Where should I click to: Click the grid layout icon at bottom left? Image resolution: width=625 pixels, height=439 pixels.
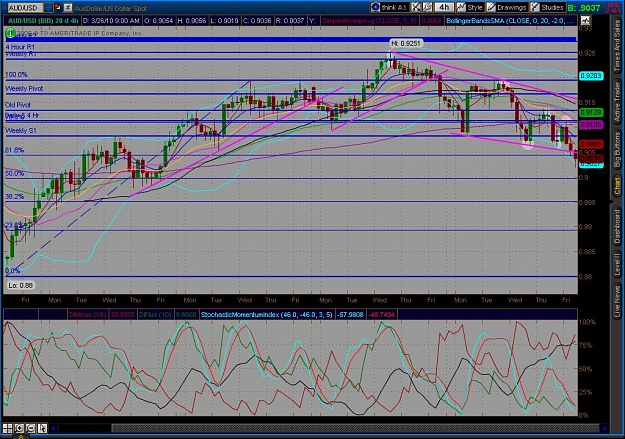point(7,428)
